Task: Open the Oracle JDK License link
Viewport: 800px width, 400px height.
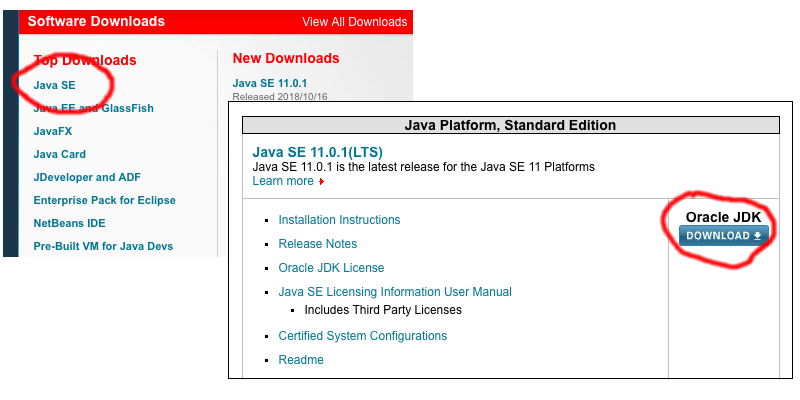Action: tap(331, 268)
